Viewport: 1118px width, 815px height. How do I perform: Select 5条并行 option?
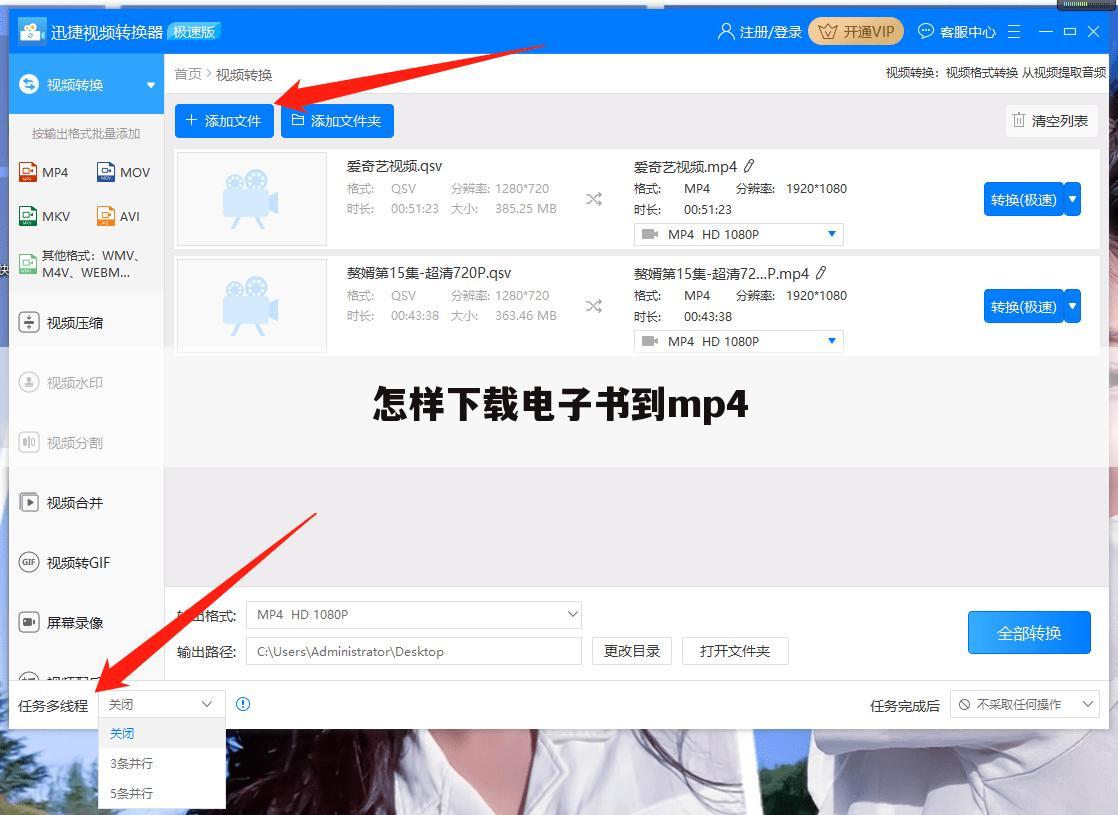tap(162, 793)
